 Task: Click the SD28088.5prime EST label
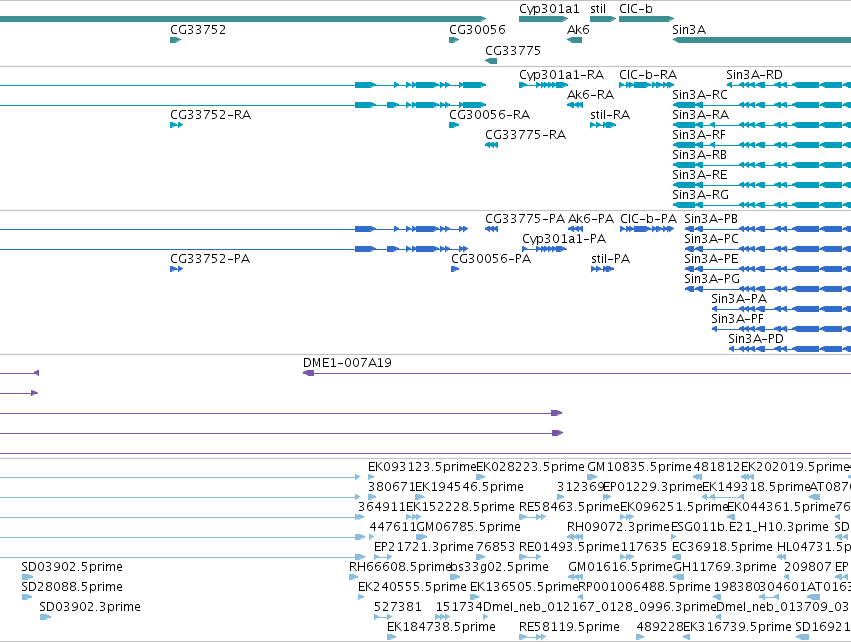click(x=72, y=587)
